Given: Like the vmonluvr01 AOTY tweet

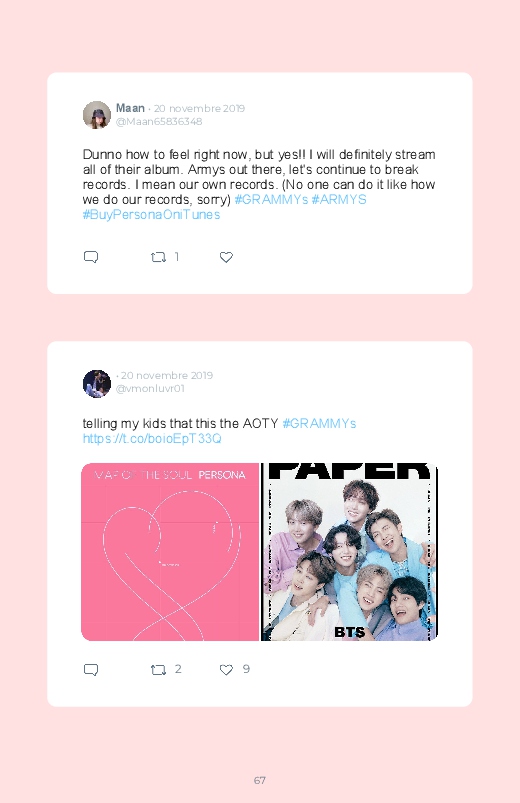Looking at the screenshot, I should [x=226, y=669].
